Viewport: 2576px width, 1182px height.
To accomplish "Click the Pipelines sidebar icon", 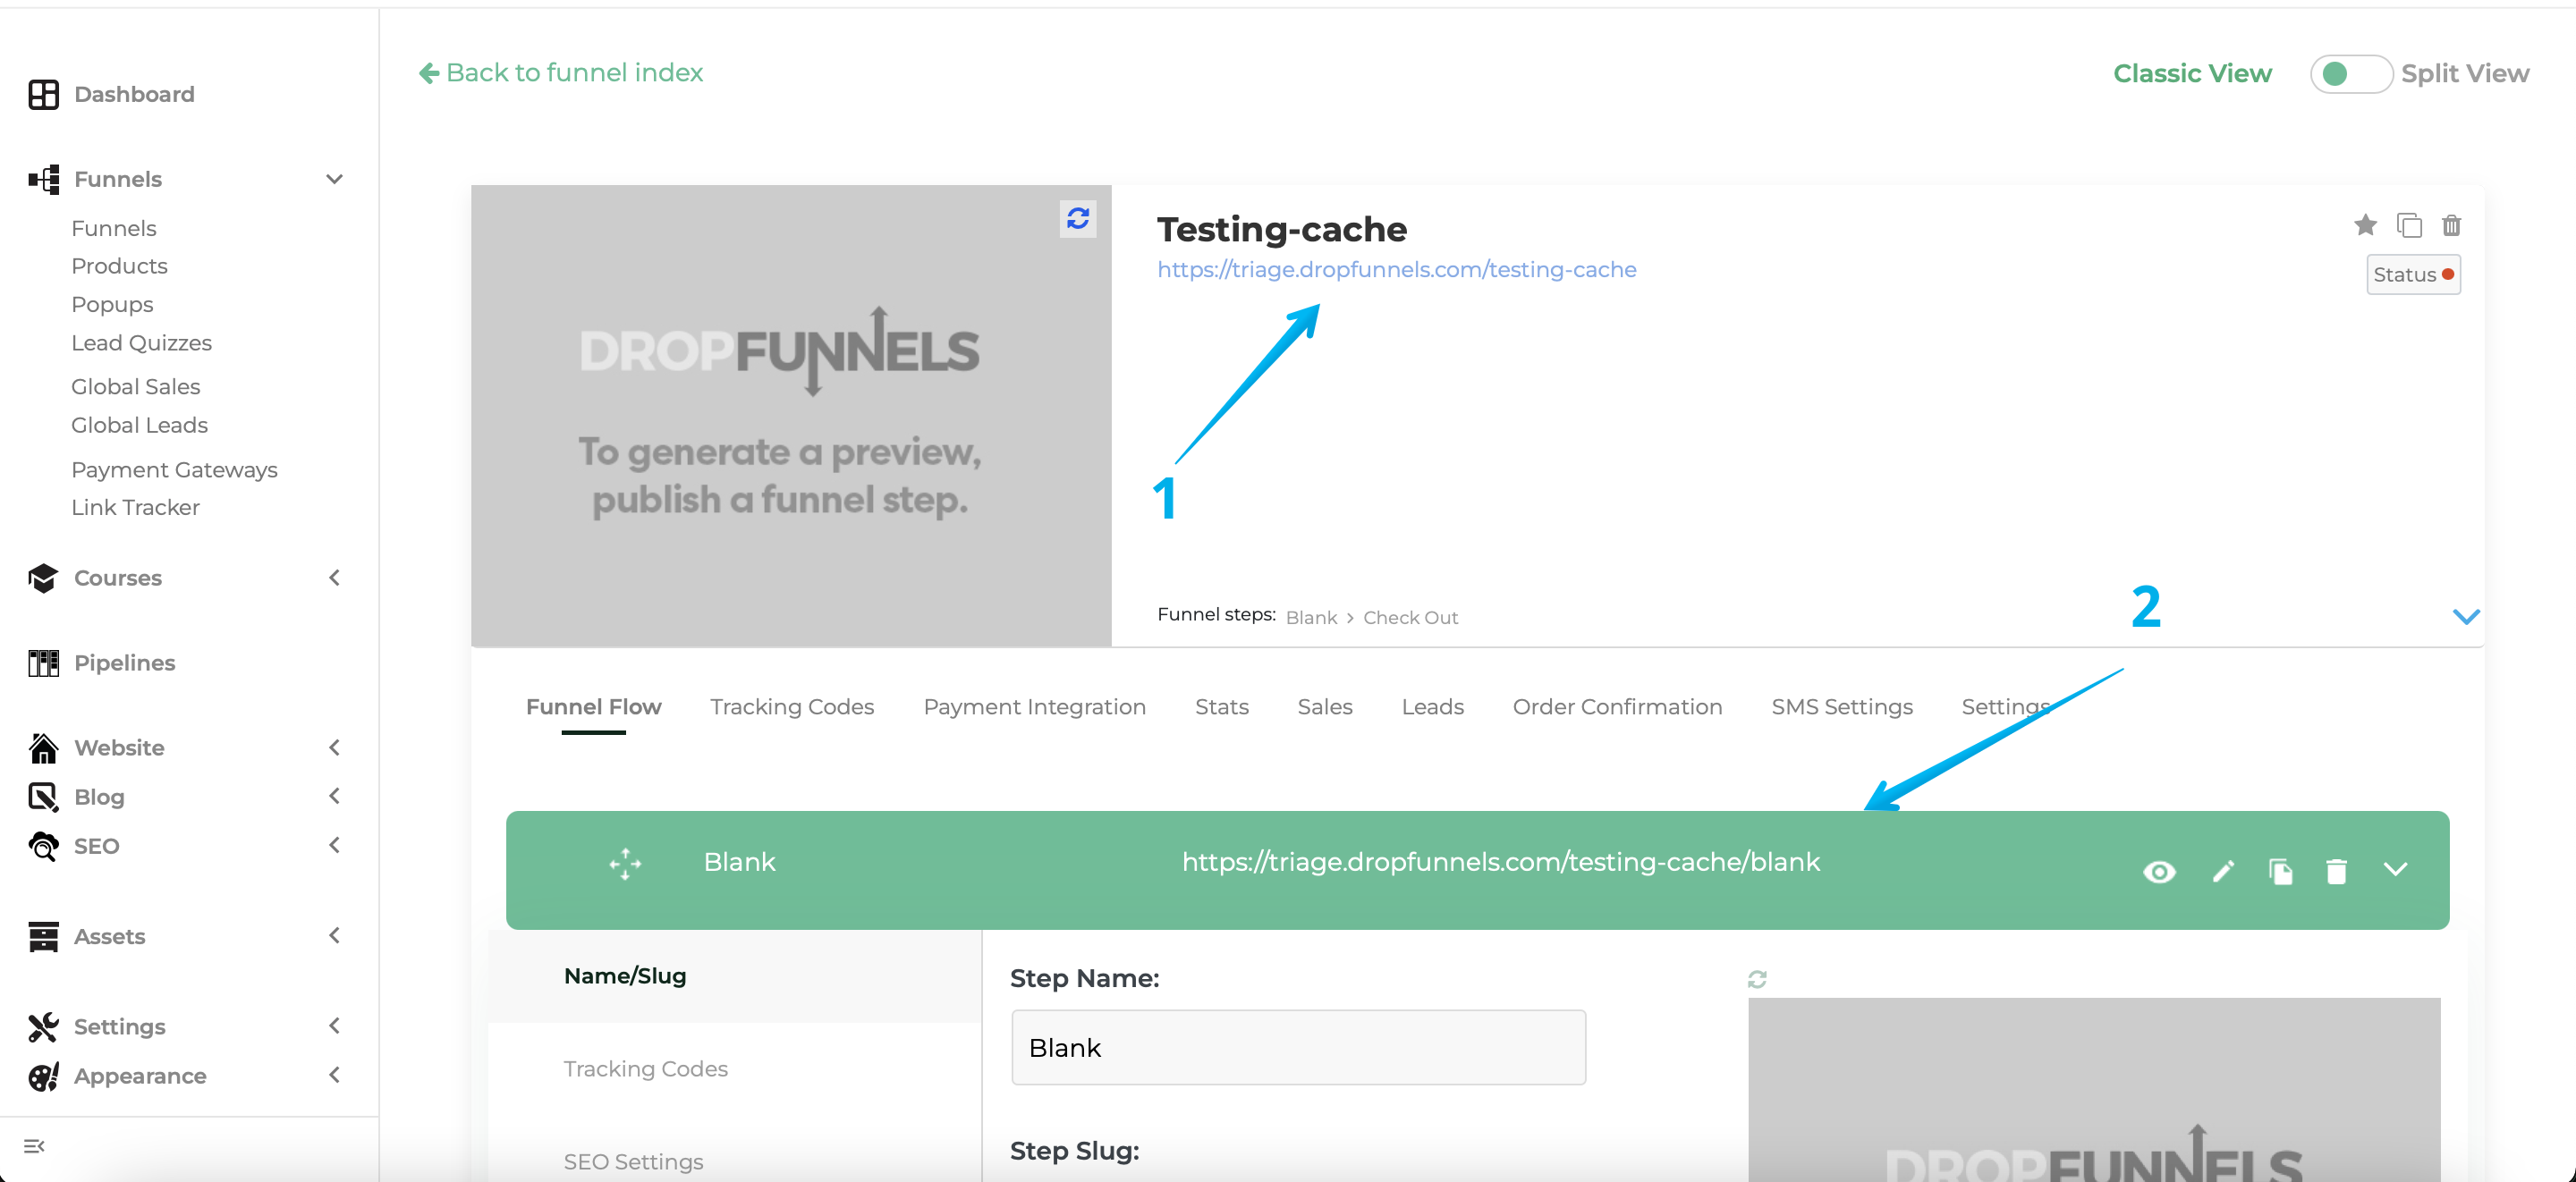I will point(43,663).
